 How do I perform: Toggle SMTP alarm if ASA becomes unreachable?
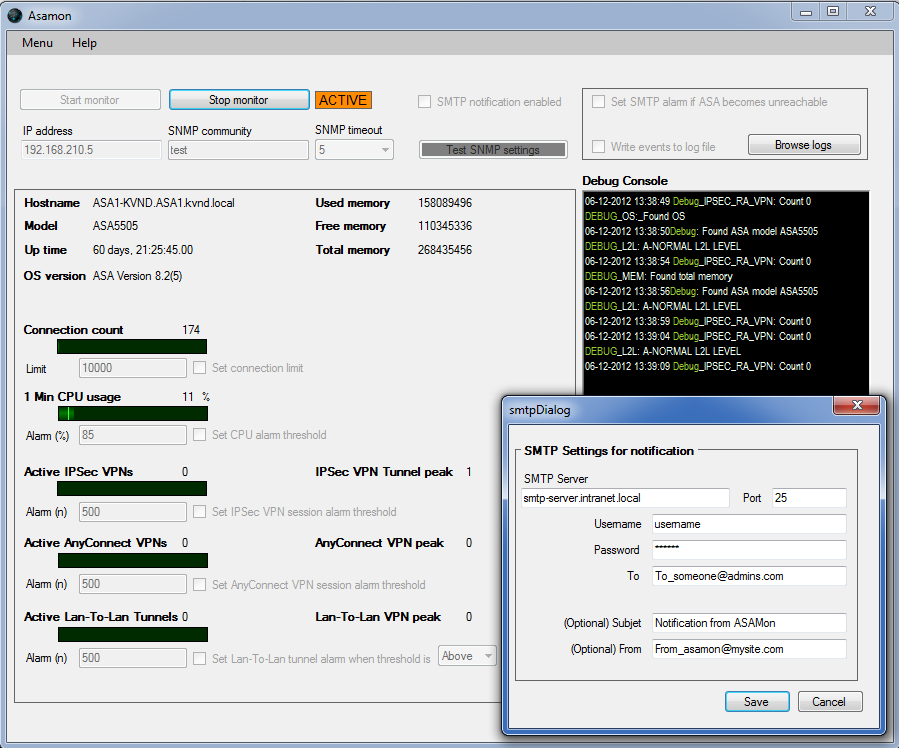coord(598,101)
